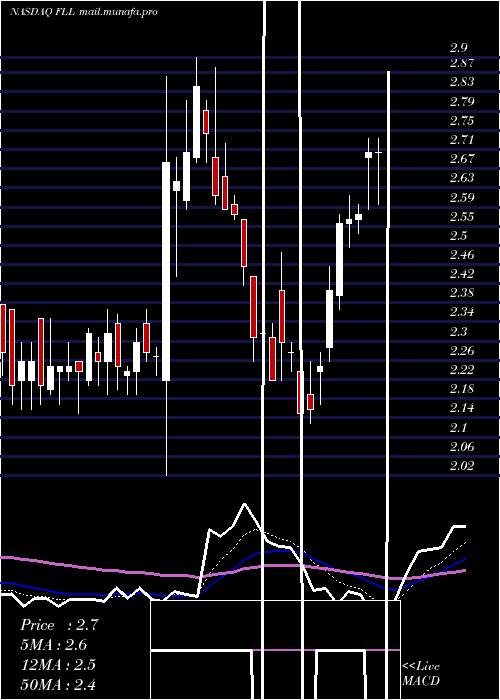
Task: Select the 2.9 price axis label
Action: (458, 48)
